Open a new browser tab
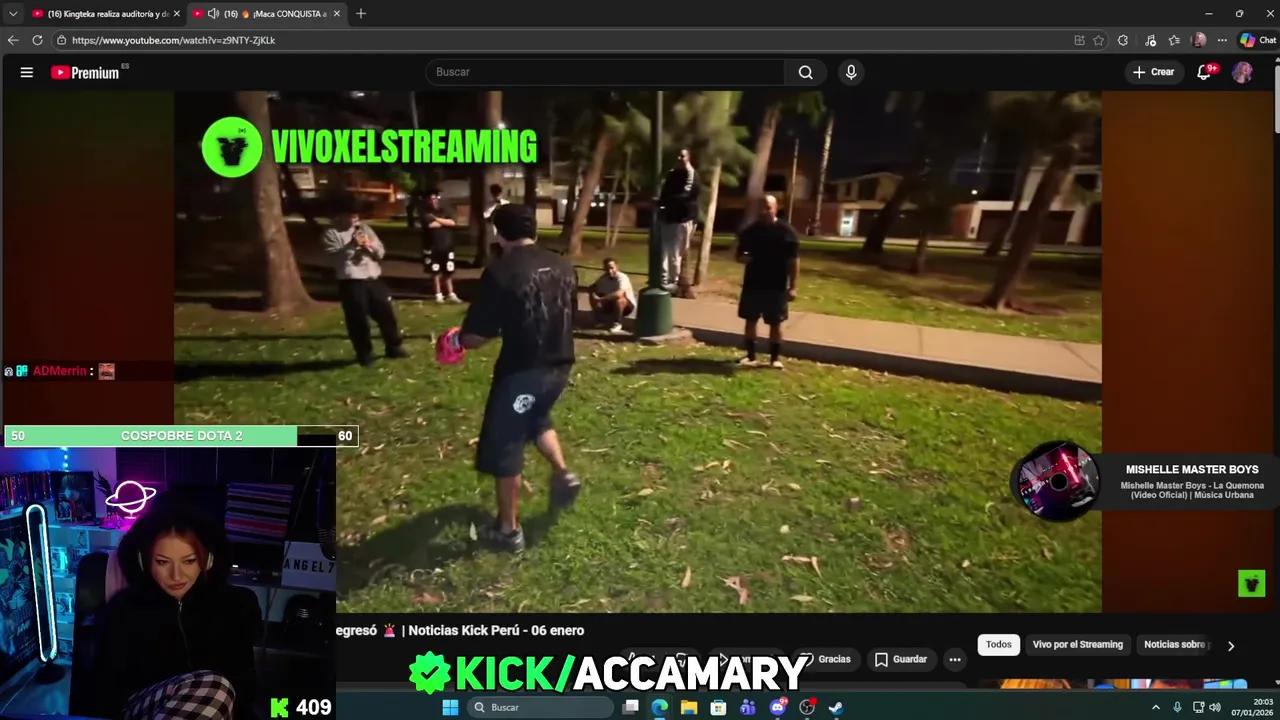The width and height of the screenshot is (1280, 720). (x=361, y=14)
